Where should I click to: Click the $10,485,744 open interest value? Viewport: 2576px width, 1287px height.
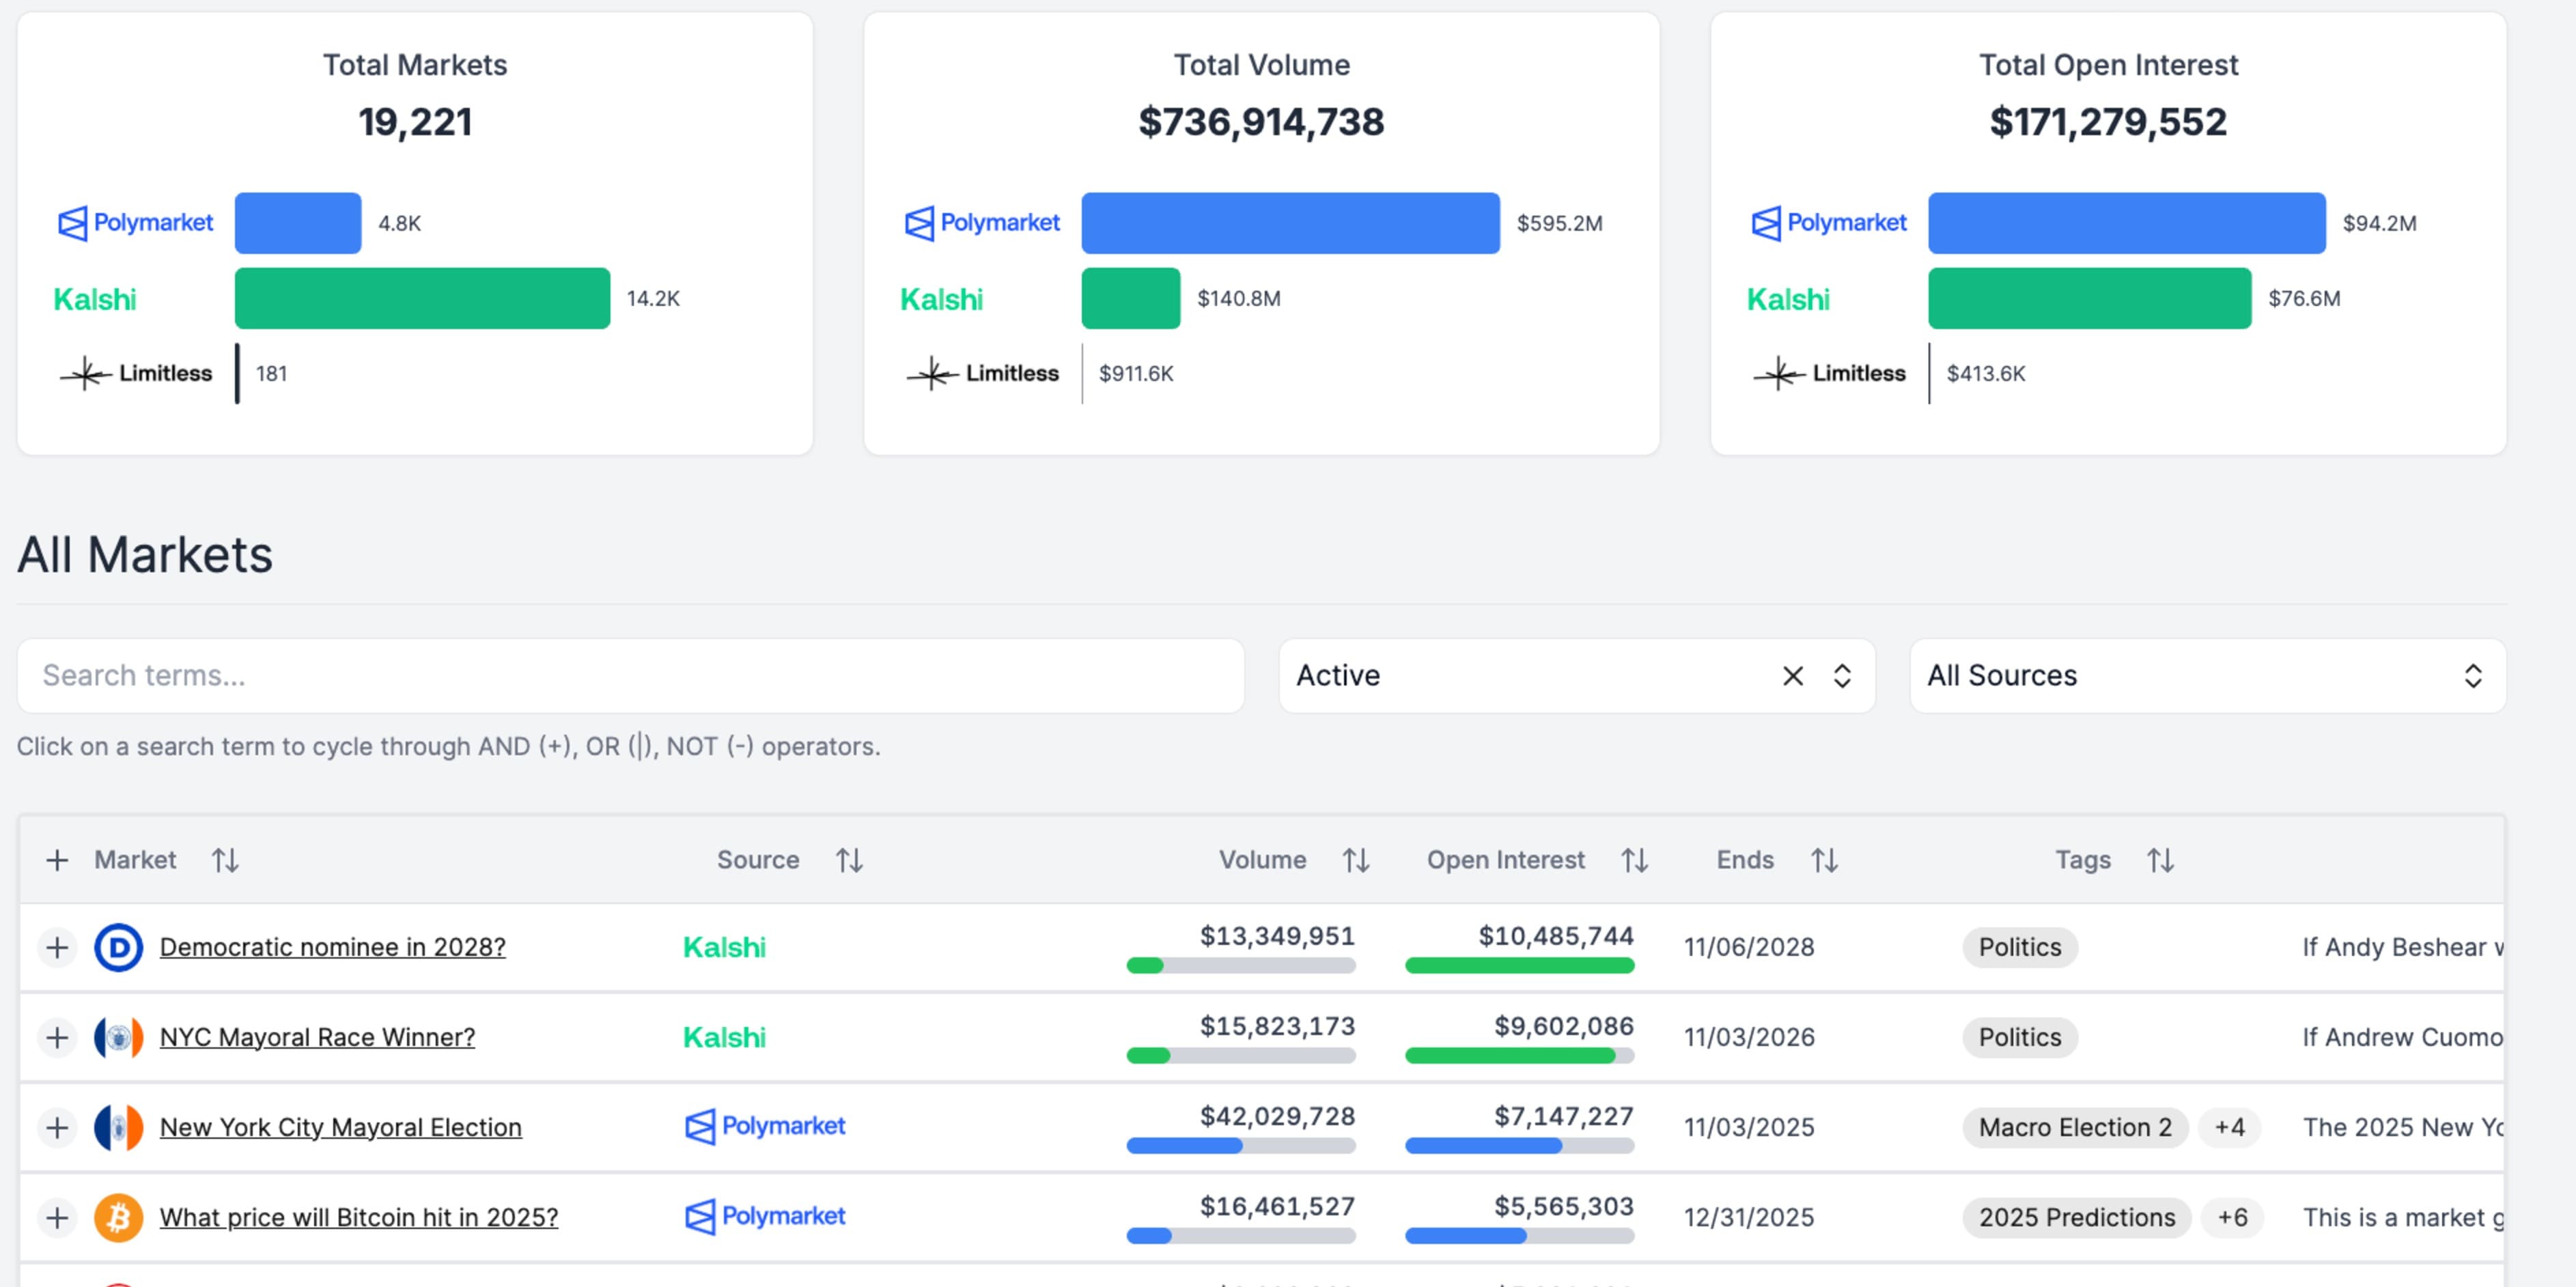1556,936
